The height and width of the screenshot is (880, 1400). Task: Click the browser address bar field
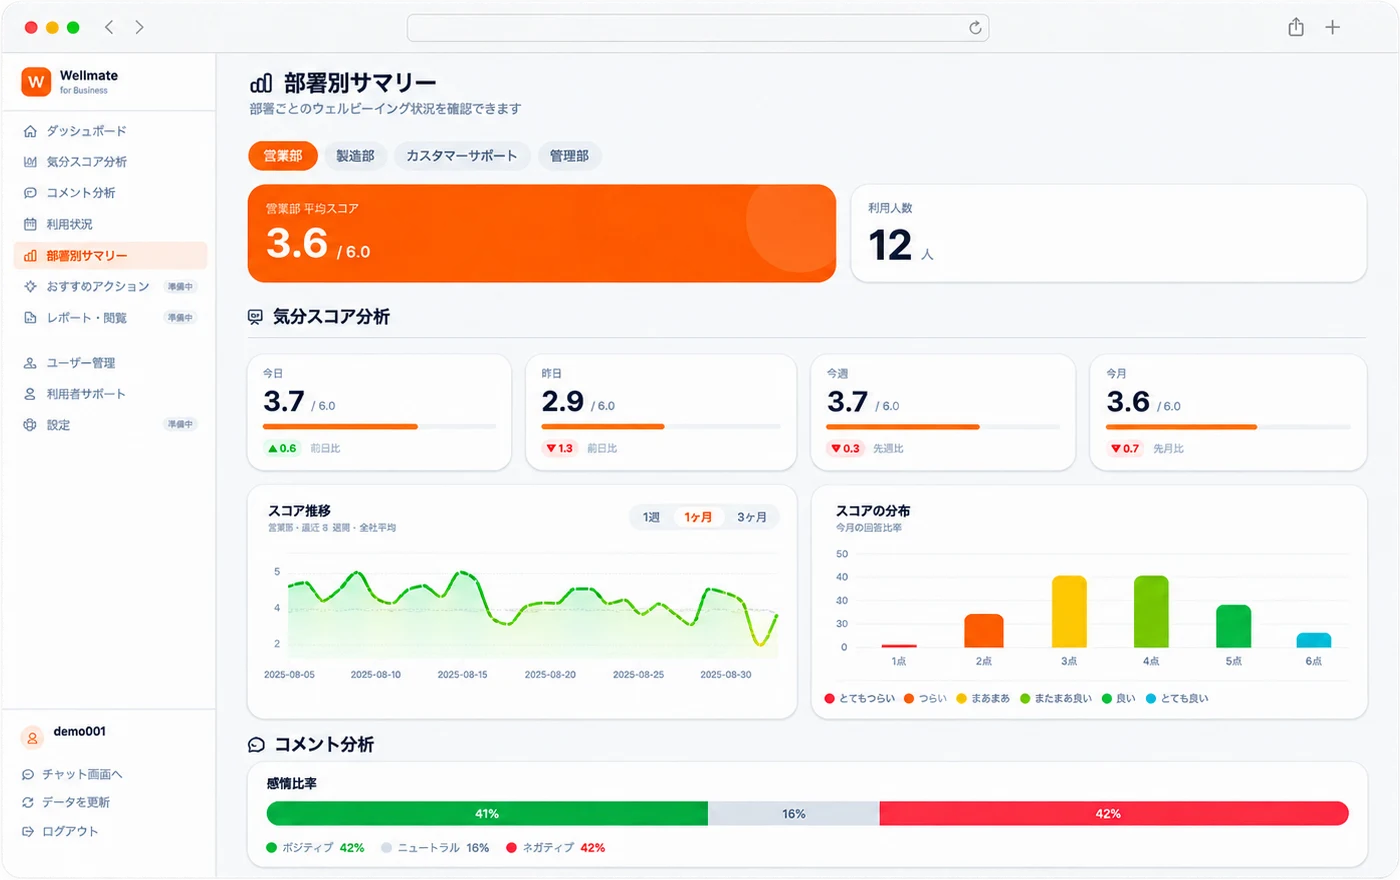click(698, 28)
